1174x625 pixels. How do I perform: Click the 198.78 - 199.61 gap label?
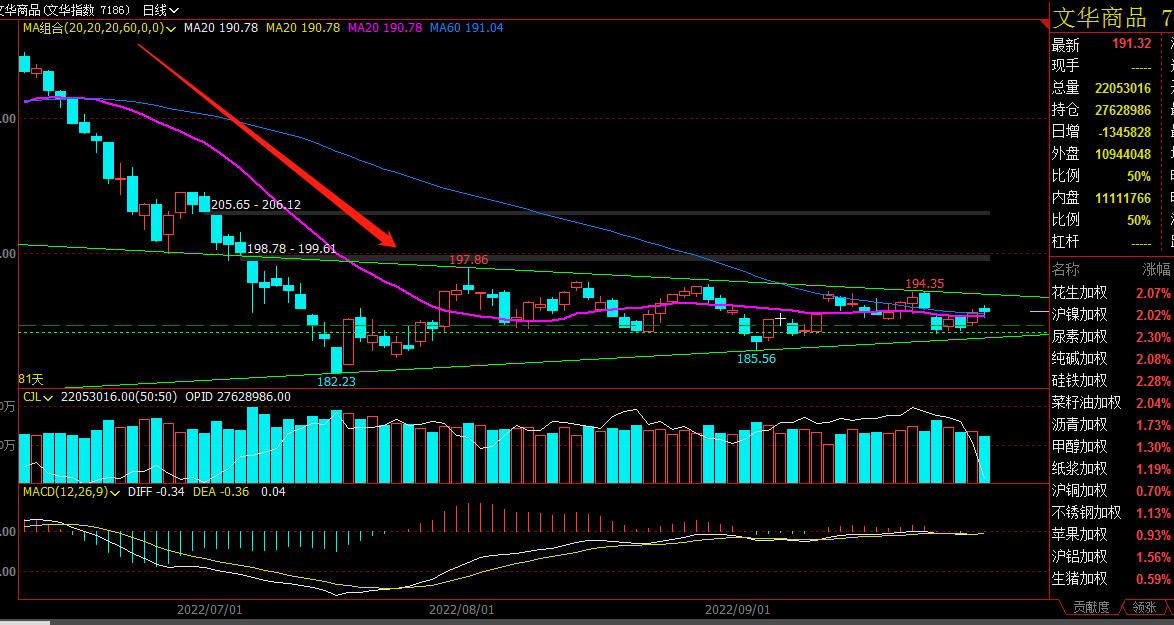click(x=291, y=249)
